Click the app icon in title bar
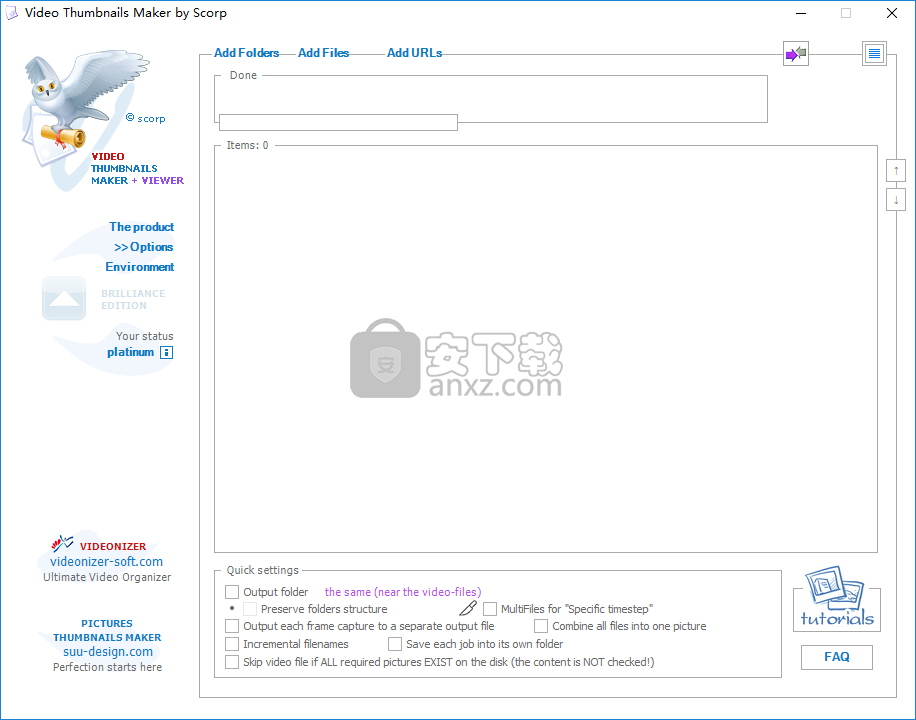The image size is (916, 720). (x=12, y=13)
